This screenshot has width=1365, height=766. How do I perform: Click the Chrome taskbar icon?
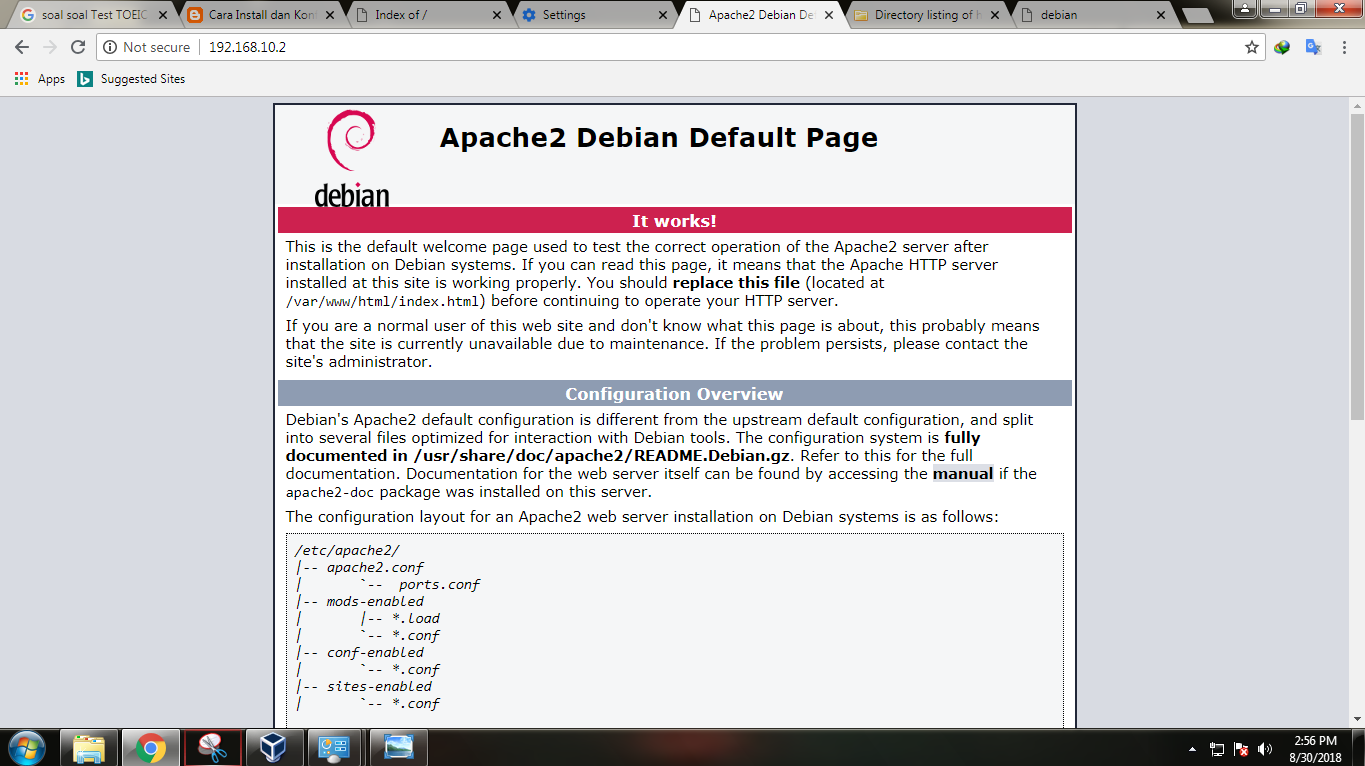pyautogui.click(x=151, y=747)
